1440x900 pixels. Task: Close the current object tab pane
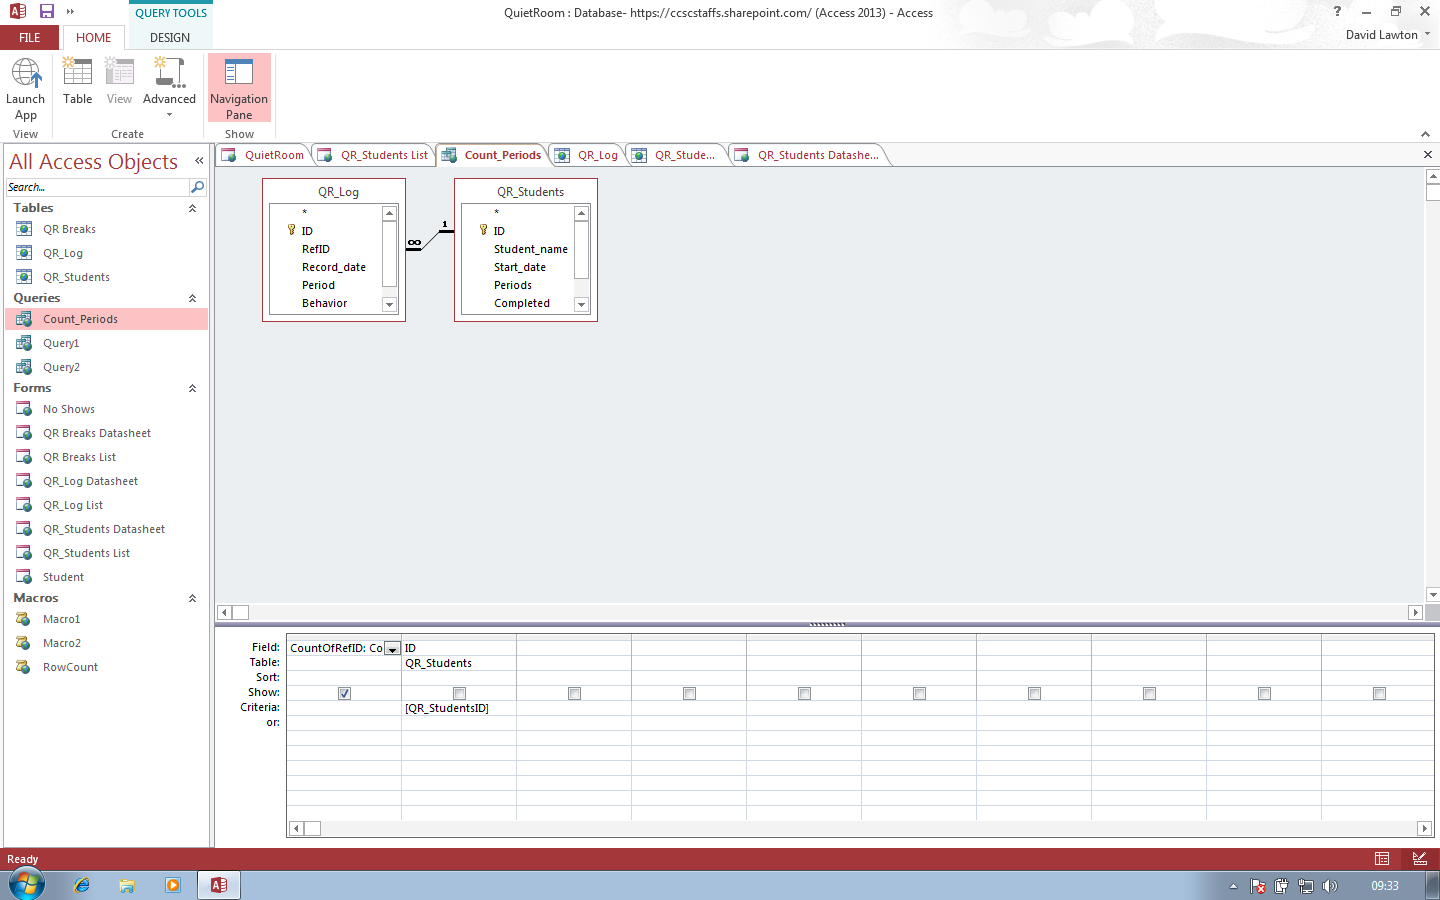[1428, 155]
